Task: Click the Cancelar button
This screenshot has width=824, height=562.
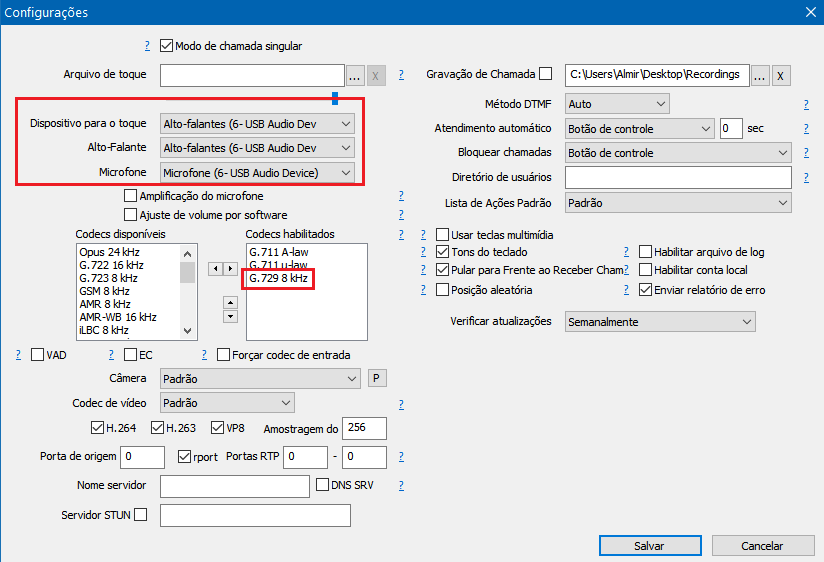Action: pyautogui.click(x=761, y=546)
